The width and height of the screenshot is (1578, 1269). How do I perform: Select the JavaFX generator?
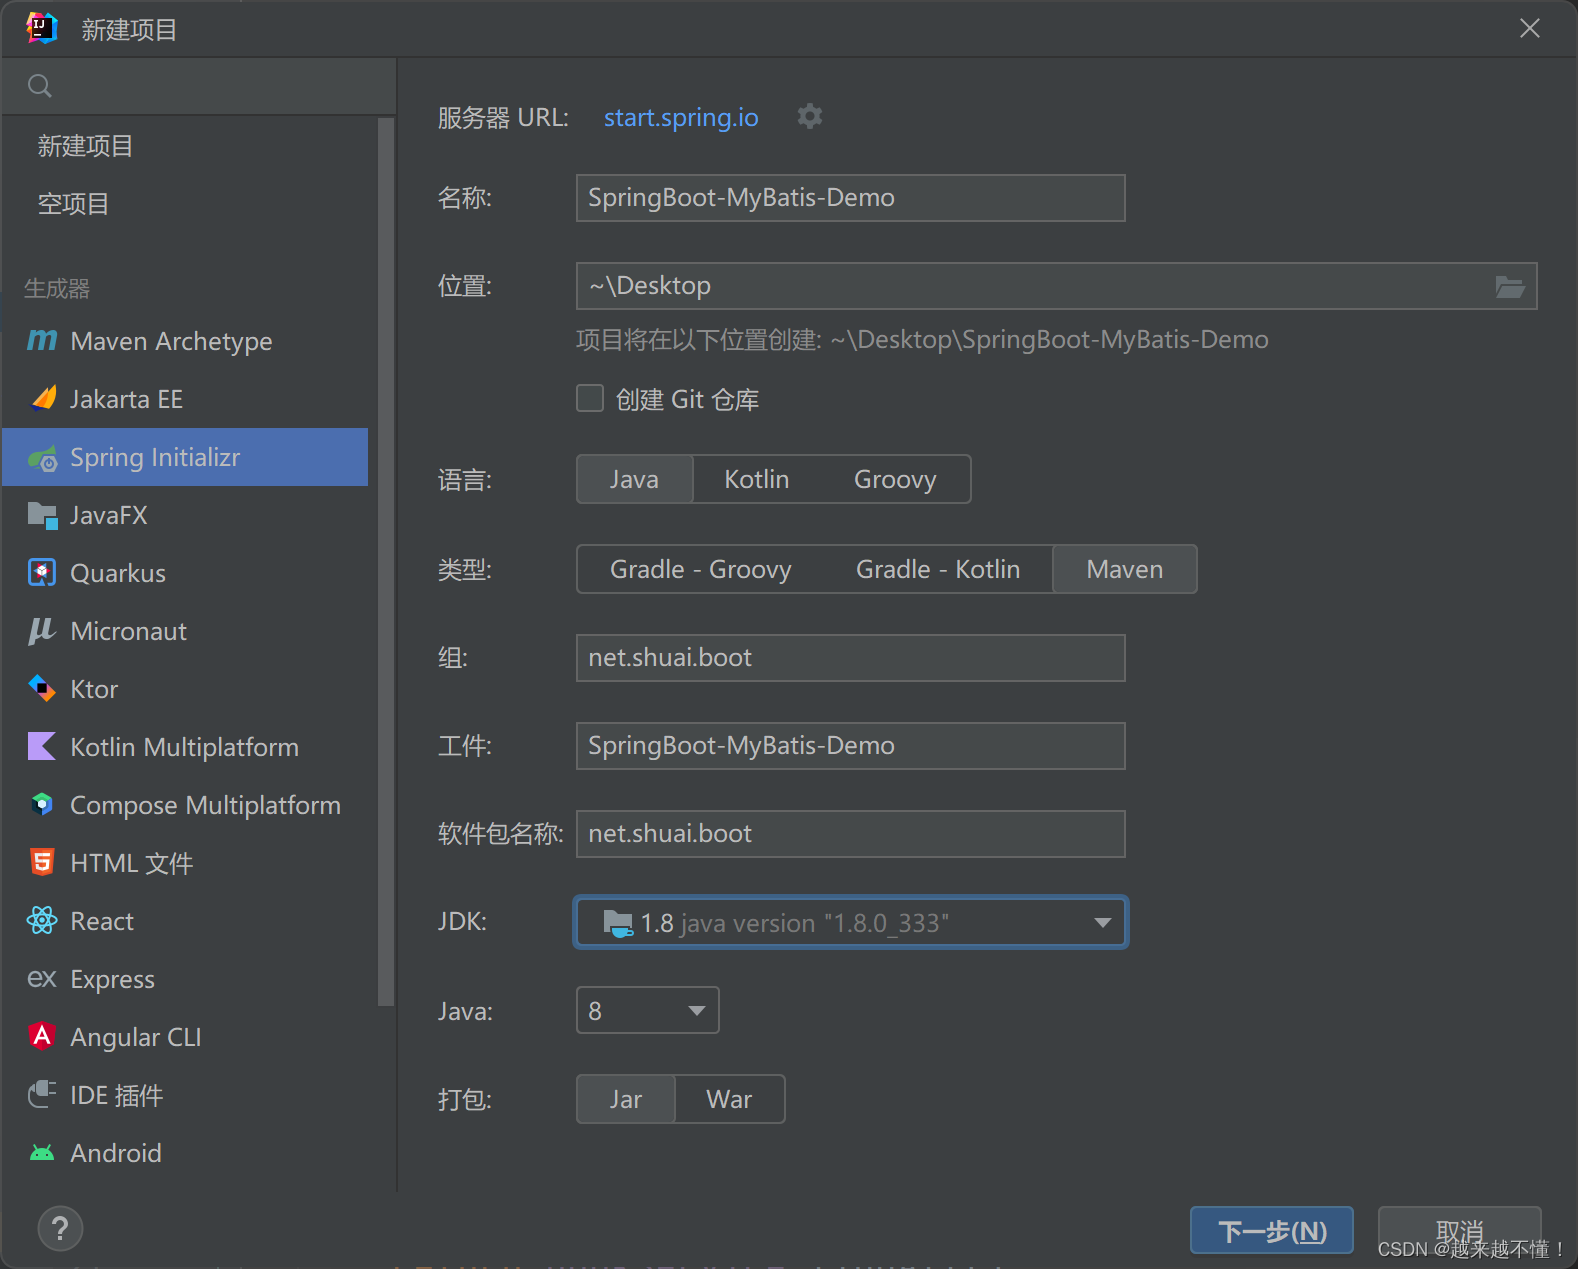point(186,515)
